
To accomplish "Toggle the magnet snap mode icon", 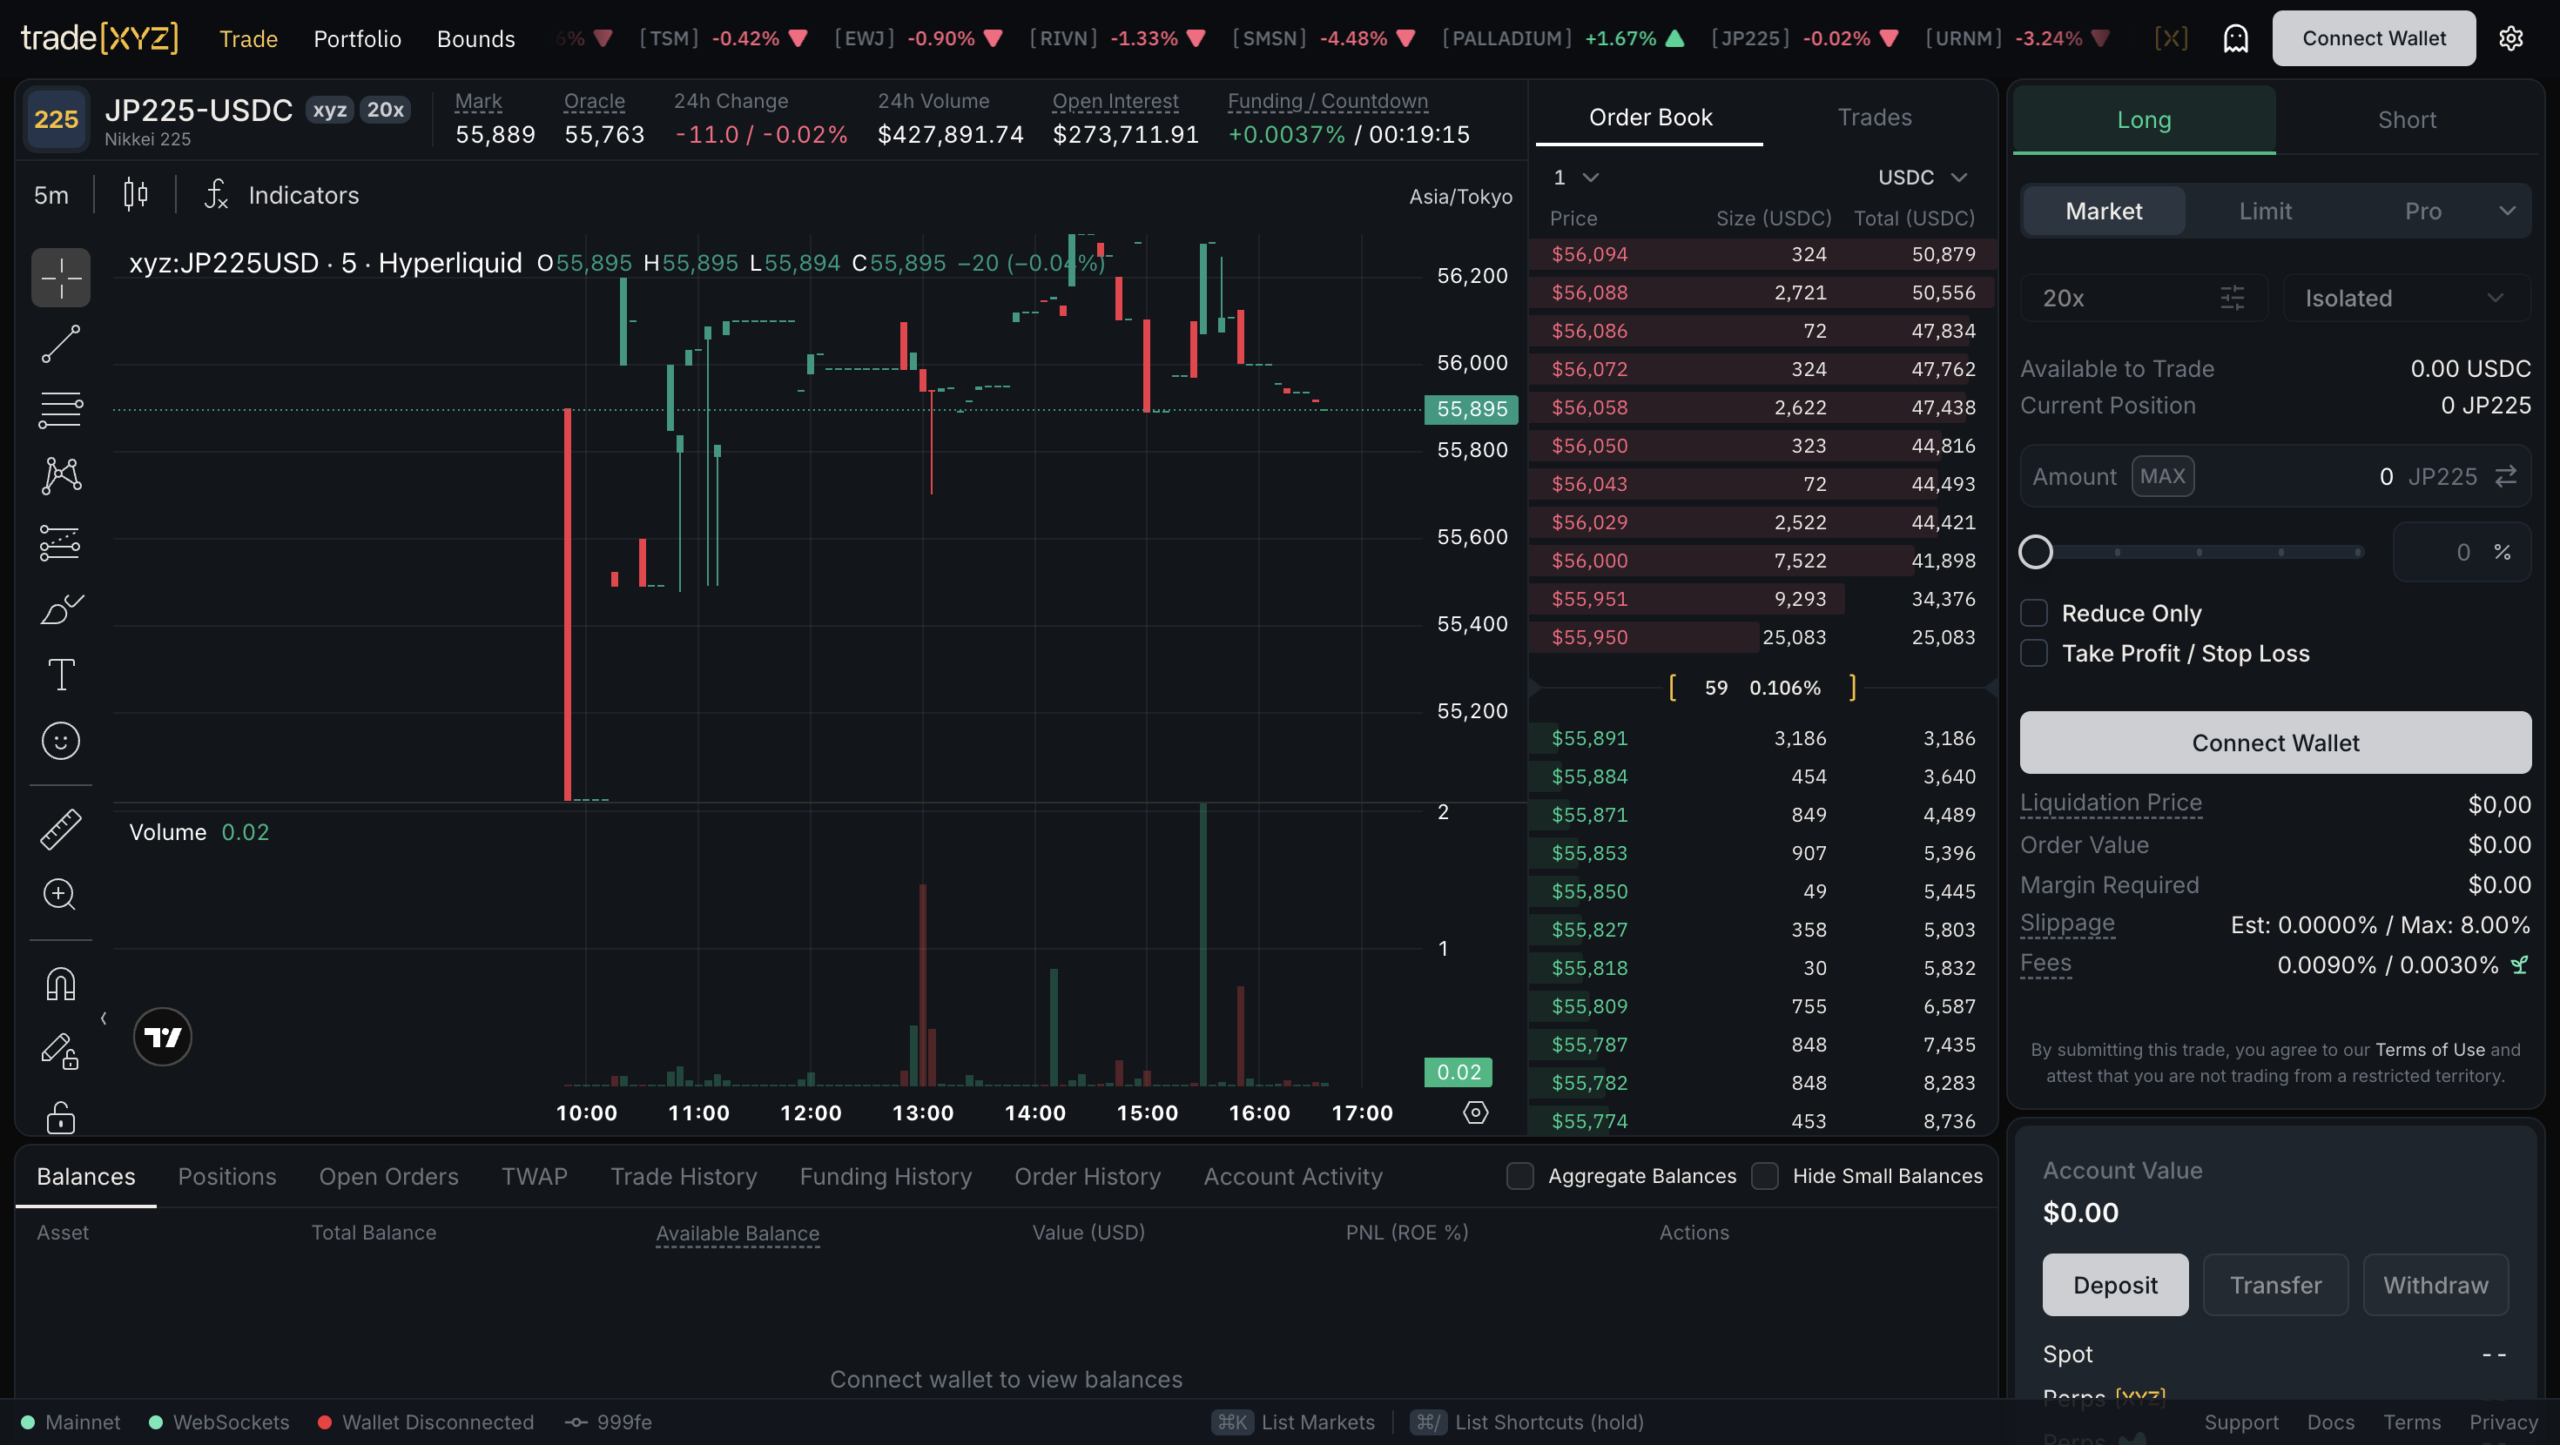I will [x=61, y=984].
